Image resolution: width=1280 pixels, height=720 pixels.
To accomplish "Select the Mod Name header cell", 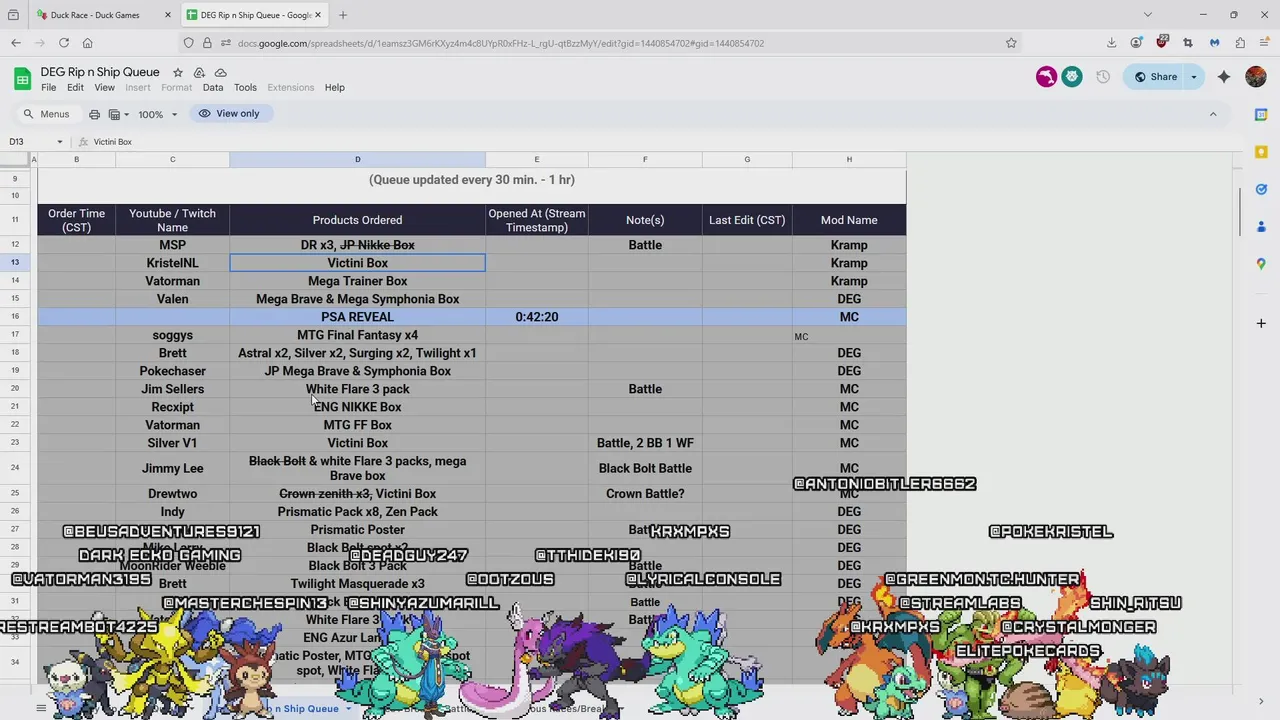I will click(x=849, y=220).
